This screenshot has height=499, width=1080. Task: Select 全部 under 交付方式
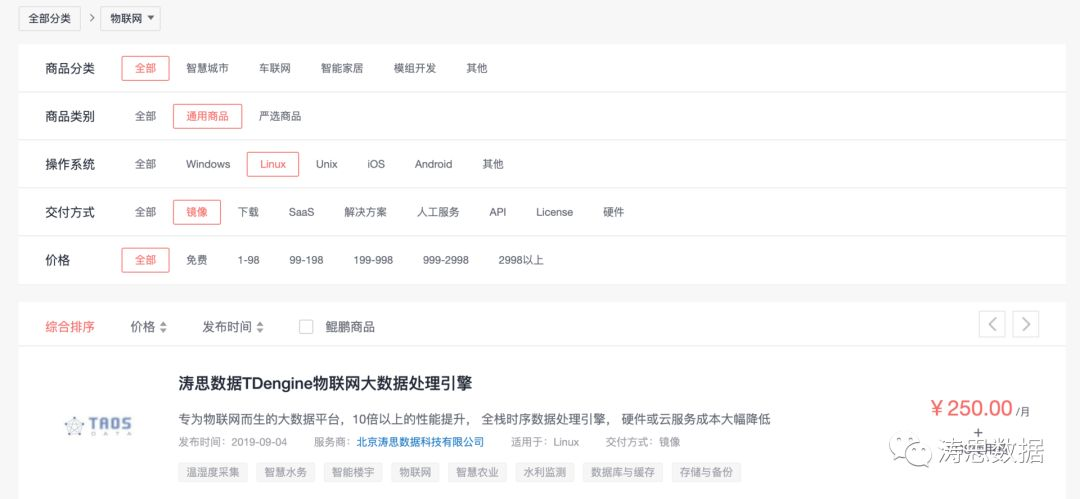[x=145, y=212]
